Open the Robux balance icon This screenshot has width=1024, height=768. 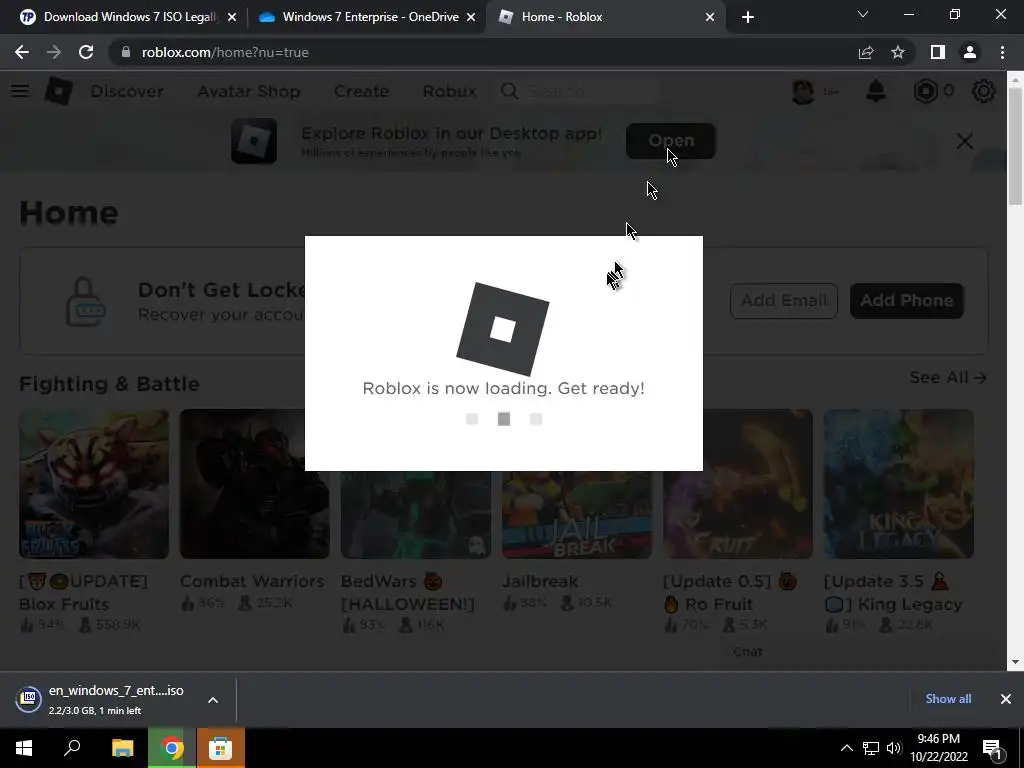point(925,91)
